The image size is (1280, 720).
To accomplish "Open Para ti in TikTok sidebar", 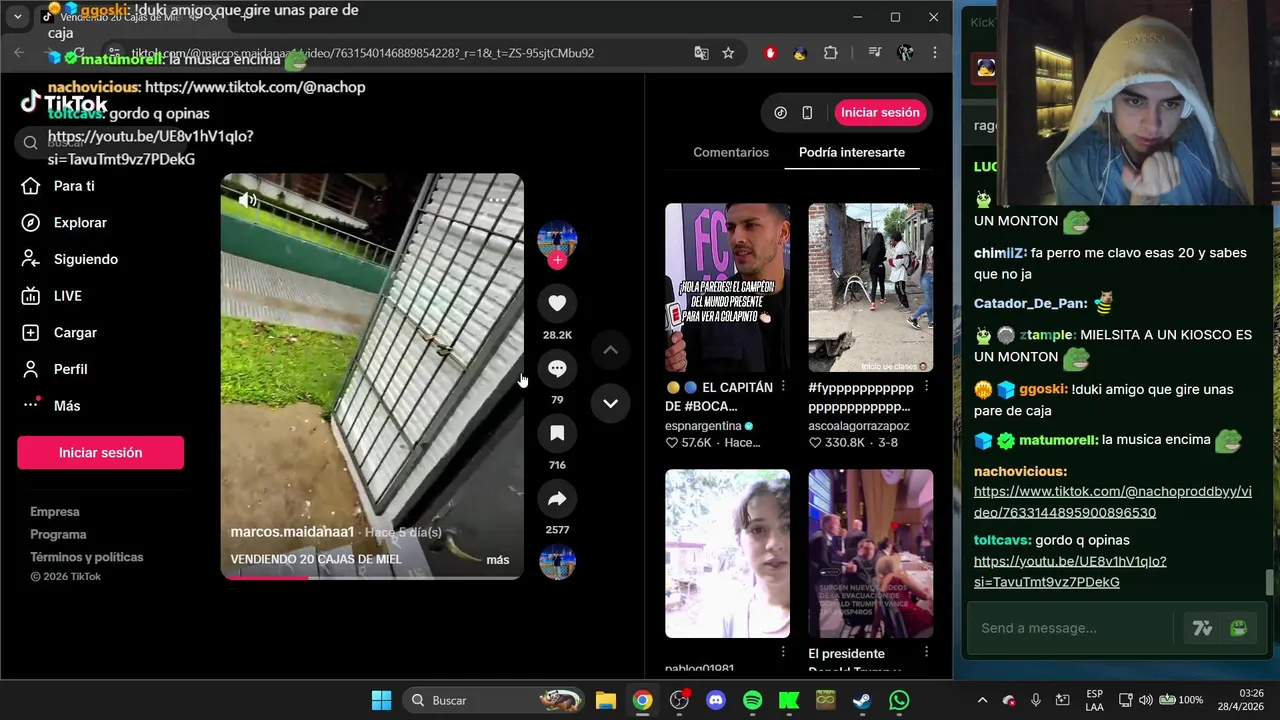I will click(74, 186).
